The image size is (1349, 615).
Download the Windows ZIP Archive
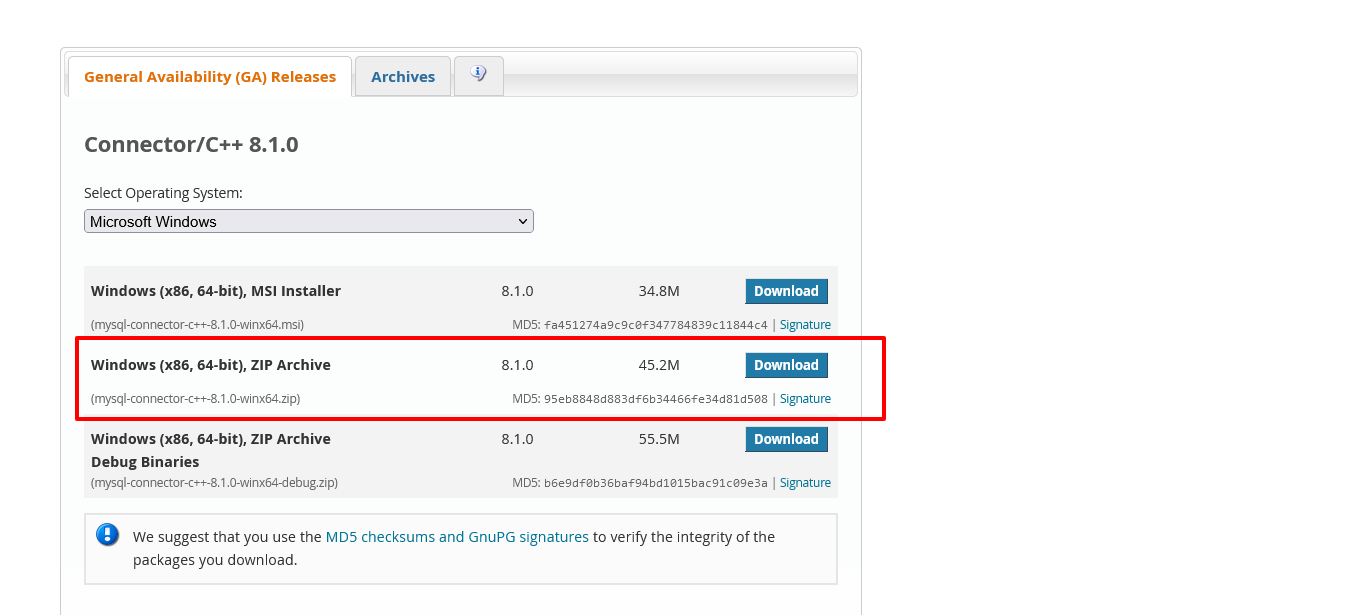point(786,365)
